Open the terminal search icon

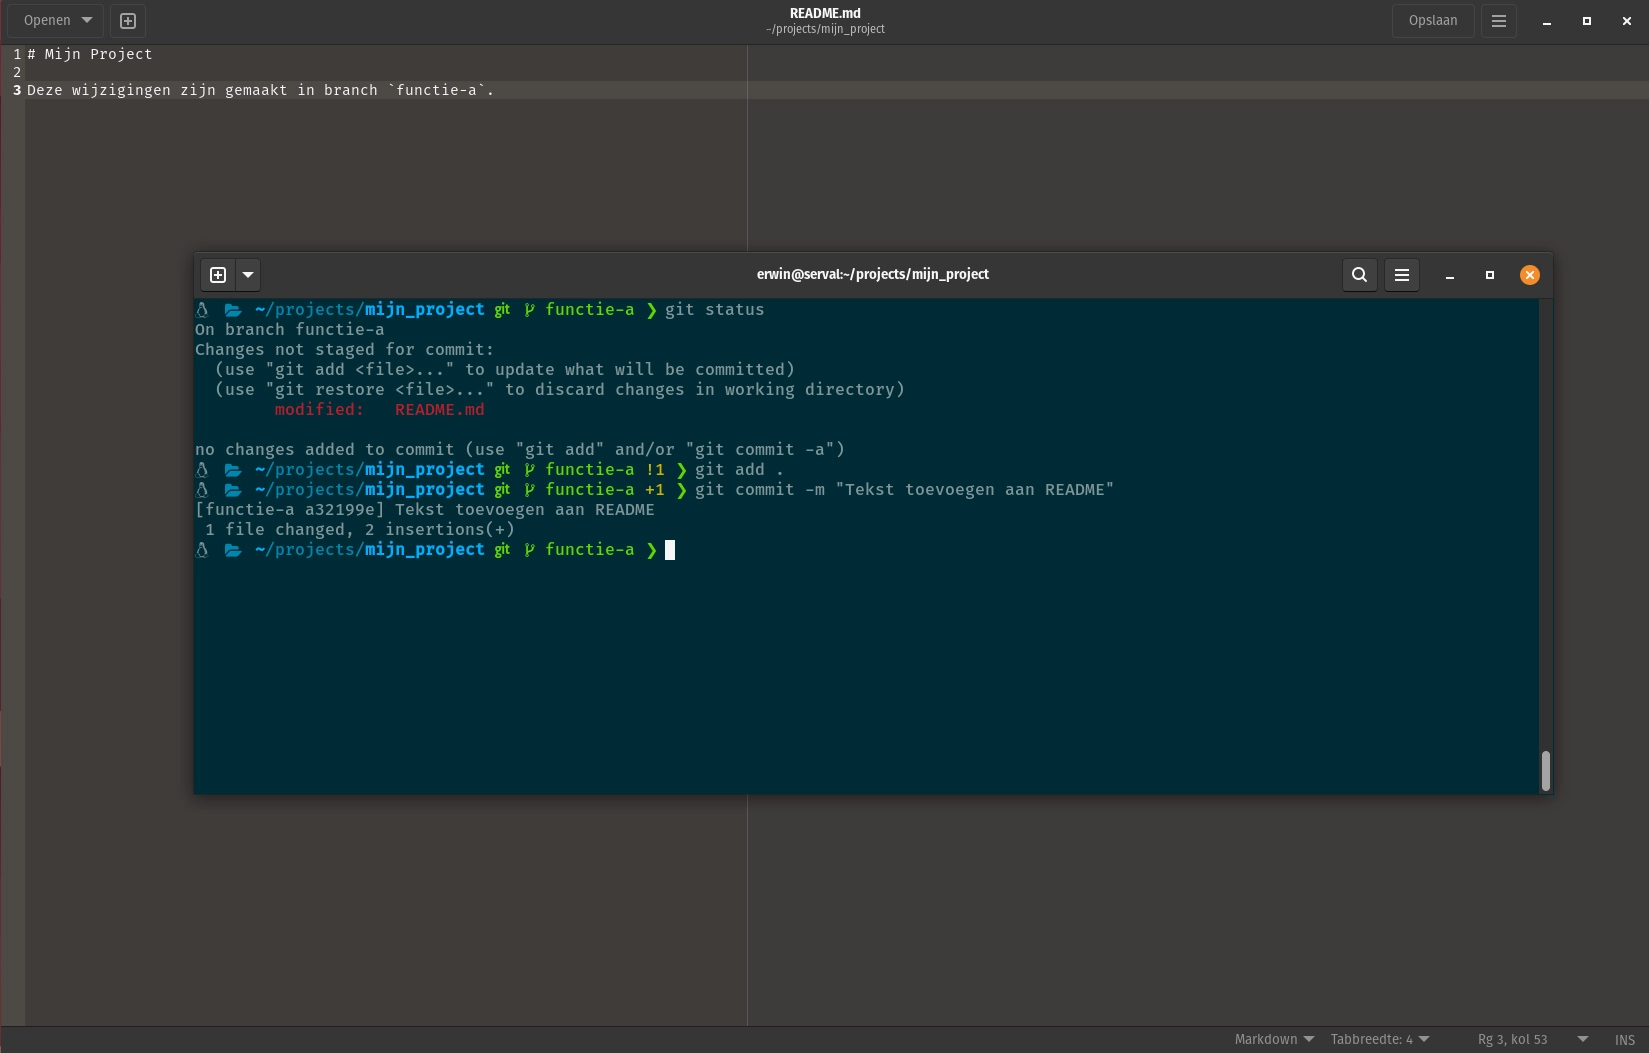(1360, 275)
